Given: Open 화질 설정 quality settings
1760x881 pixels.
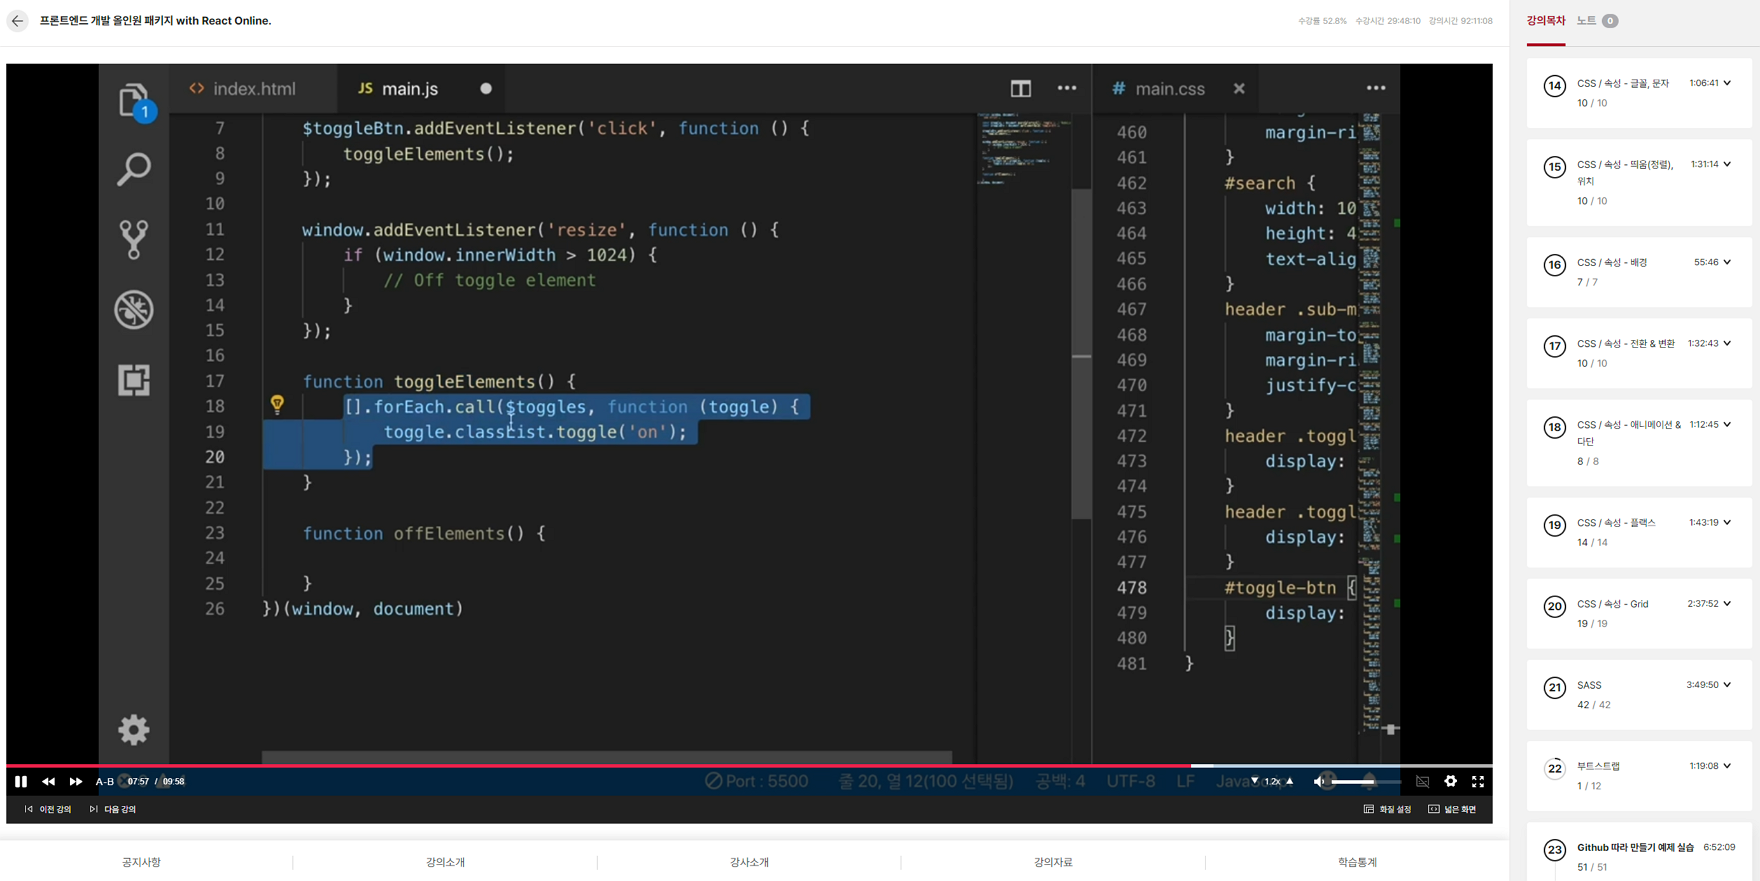Looking at the screenshot, I should pos(1387,809).
